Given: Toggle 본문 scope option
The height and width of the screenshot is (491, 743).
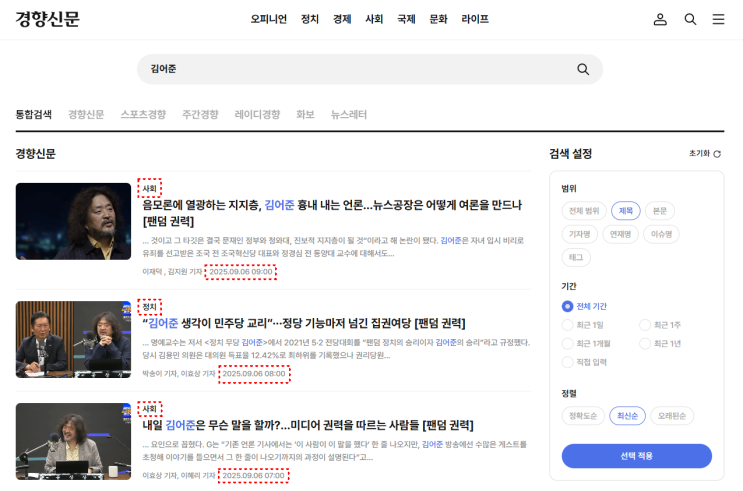Looking at the screenshot, I should point(660,211).
